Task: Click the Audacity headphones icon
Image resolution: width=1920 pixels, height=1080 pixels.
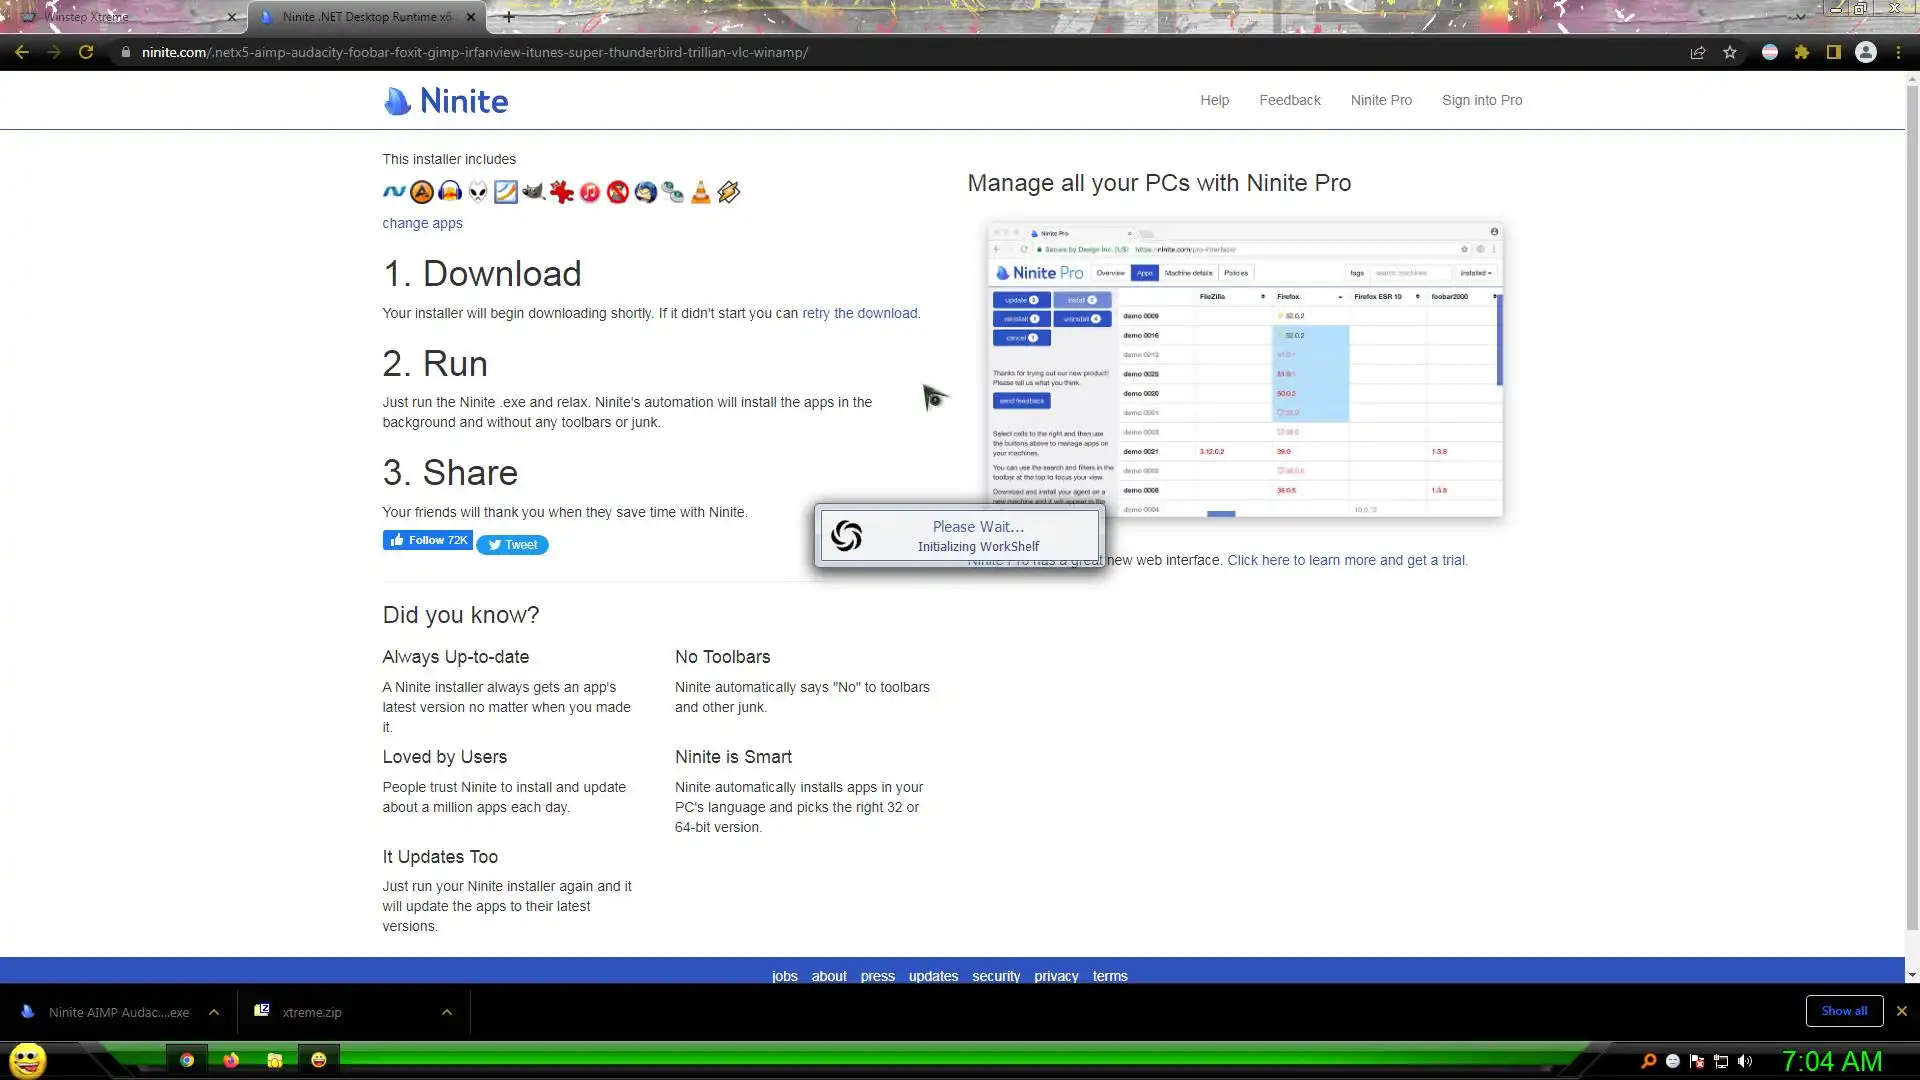Action: pos(450,192)
